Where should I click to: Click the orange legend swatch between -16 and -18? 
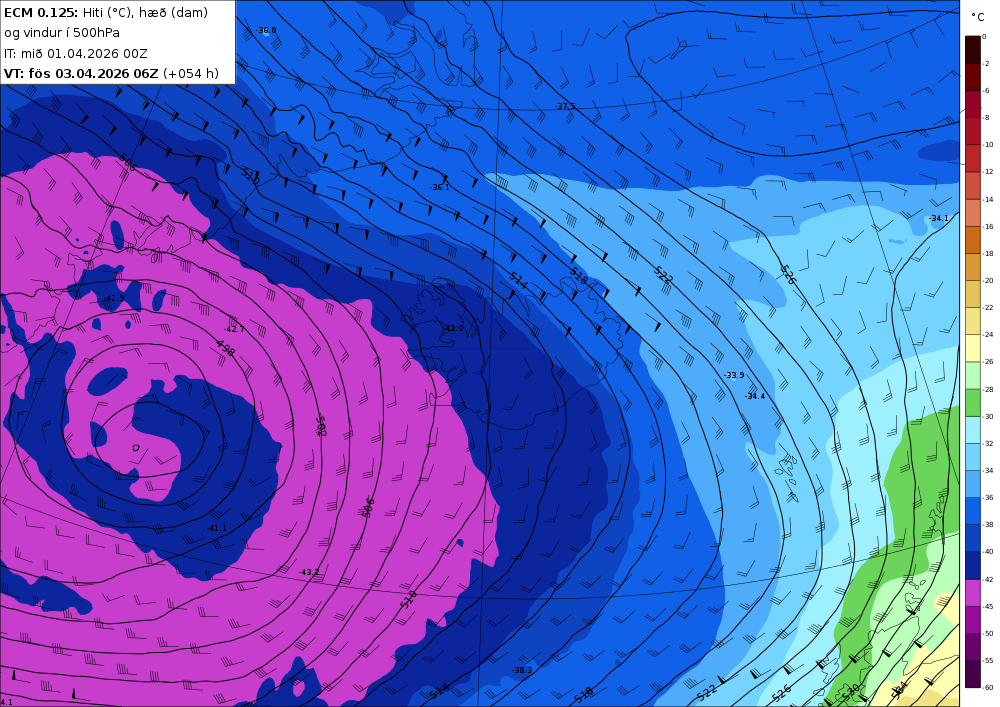973,240
